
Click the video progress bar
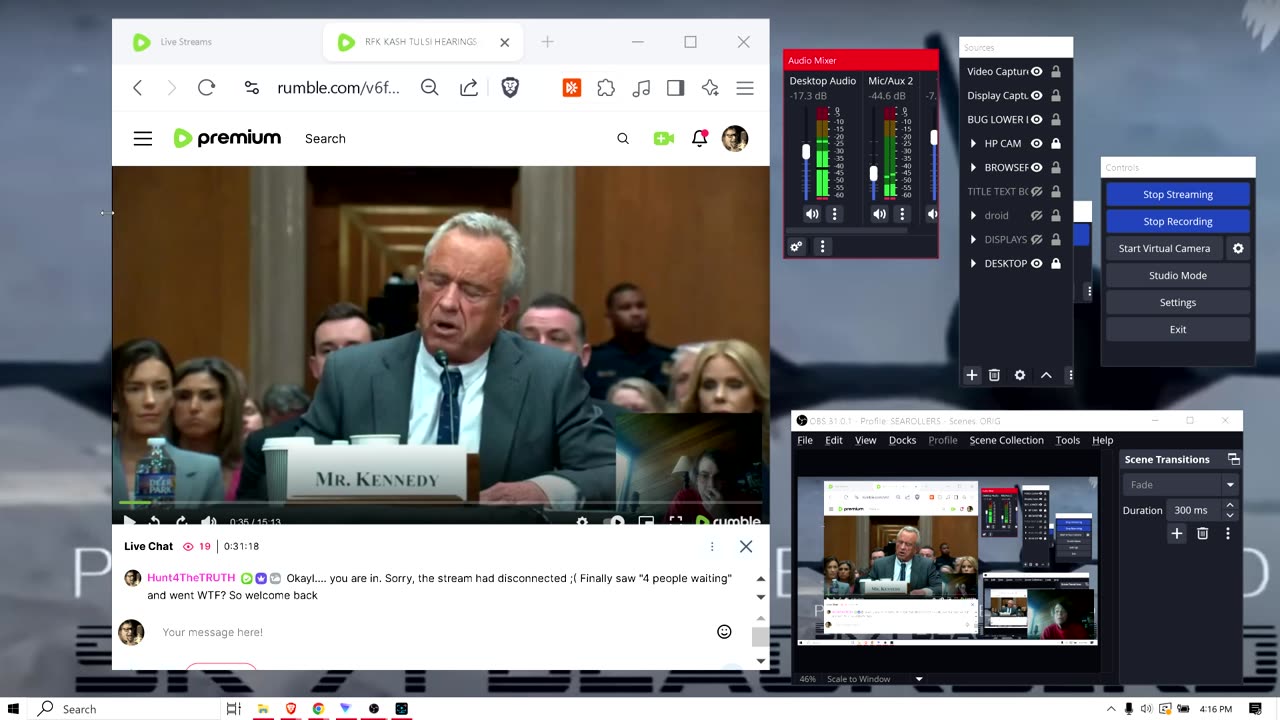coord(440,502)
